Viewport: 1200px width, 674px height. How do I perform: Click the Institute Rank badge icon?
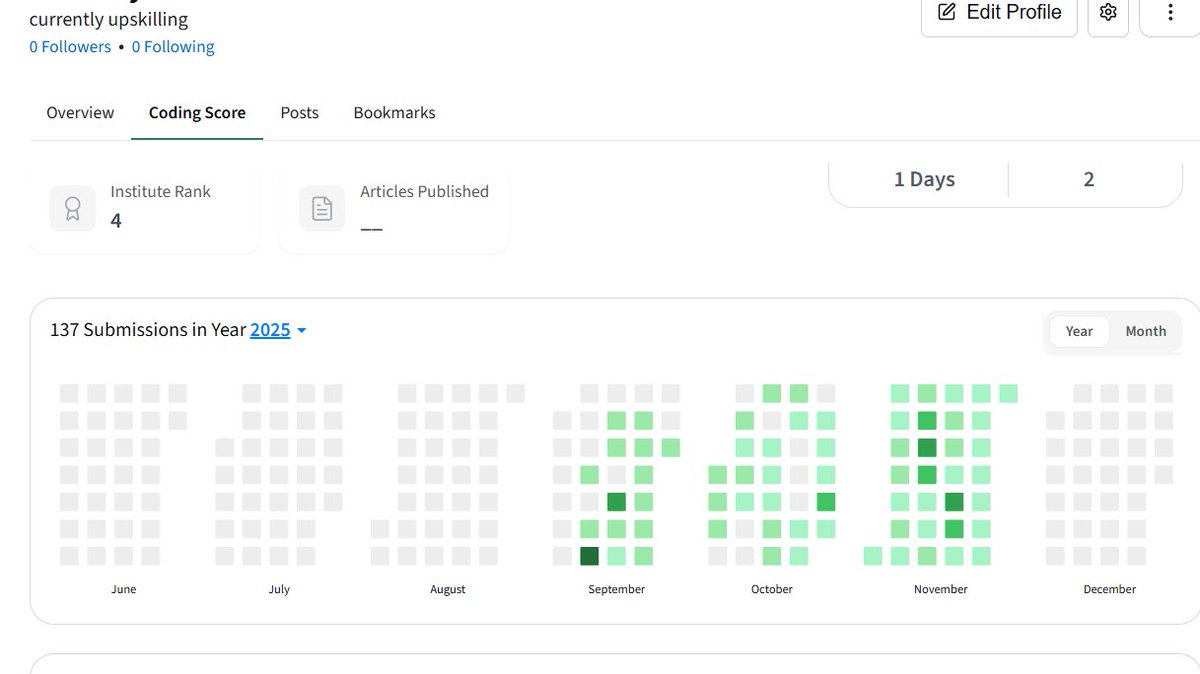(72, 208)
